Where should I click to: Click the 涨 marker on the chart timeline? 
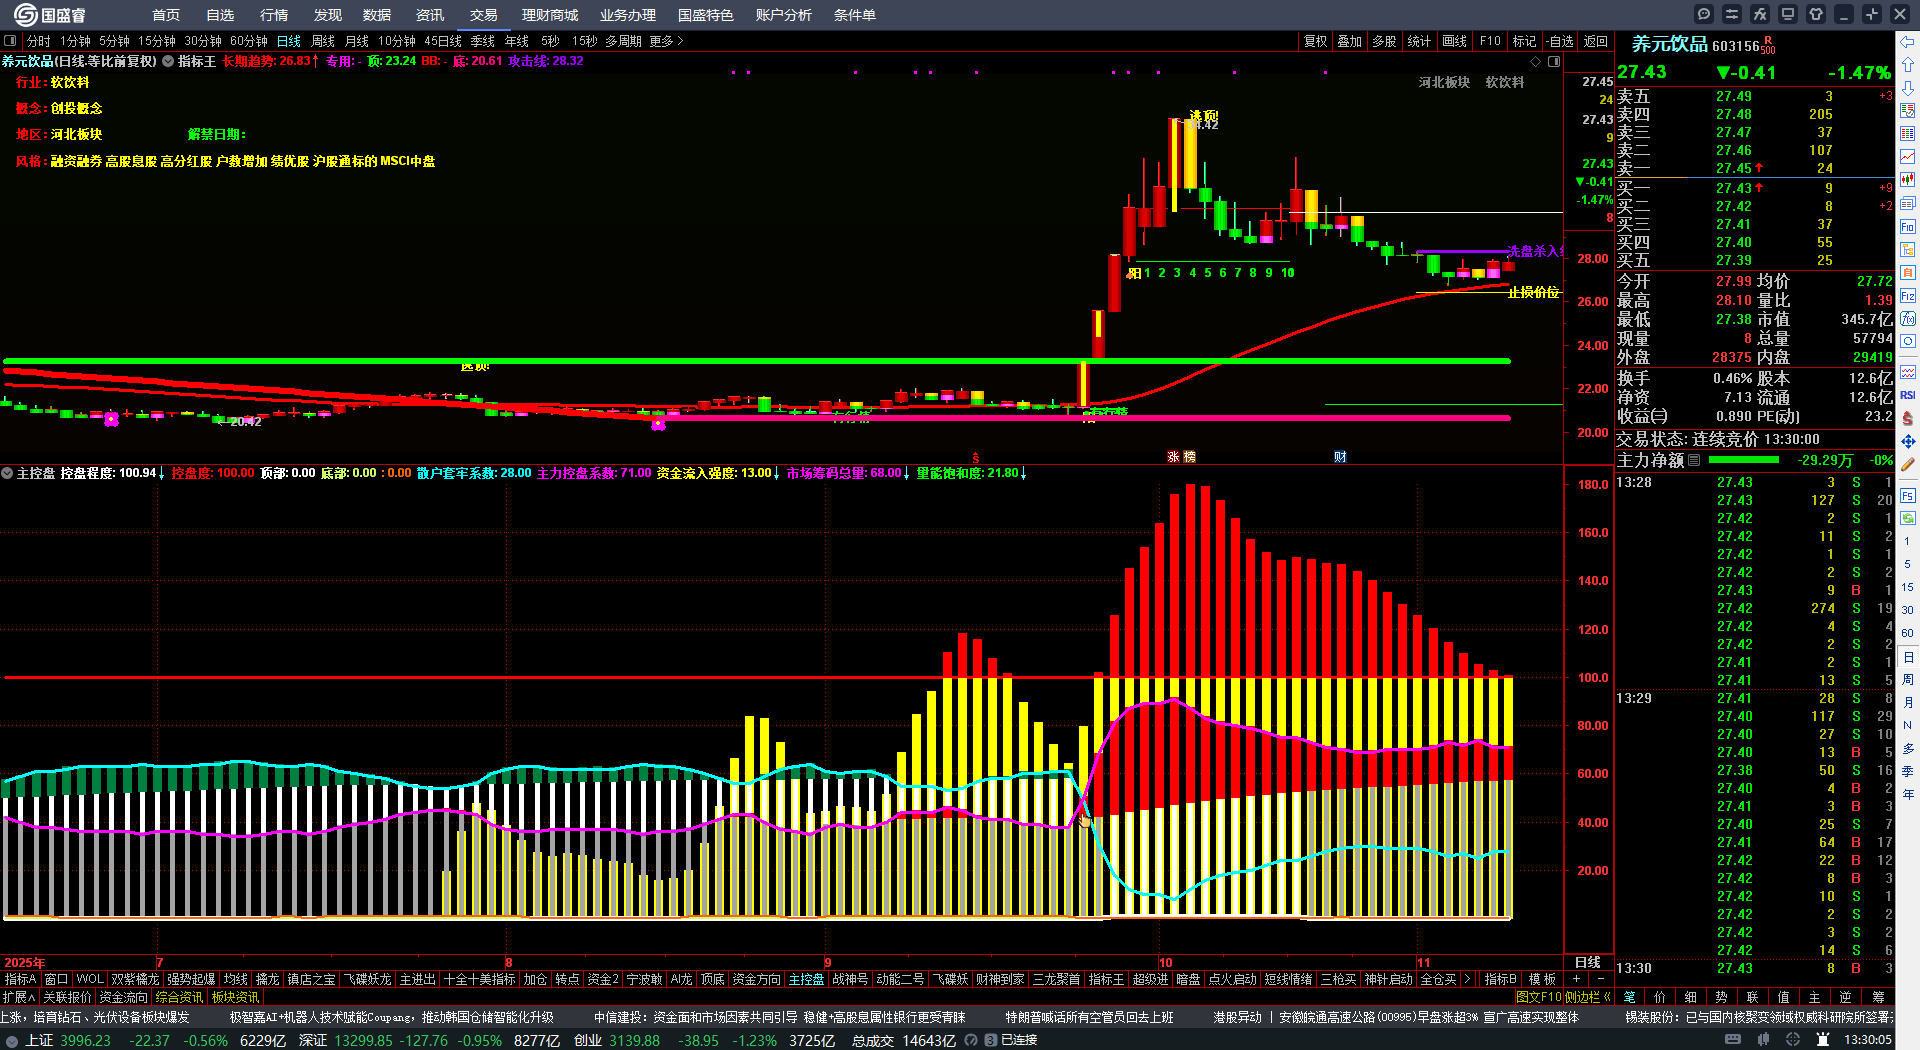[1174, 456]
